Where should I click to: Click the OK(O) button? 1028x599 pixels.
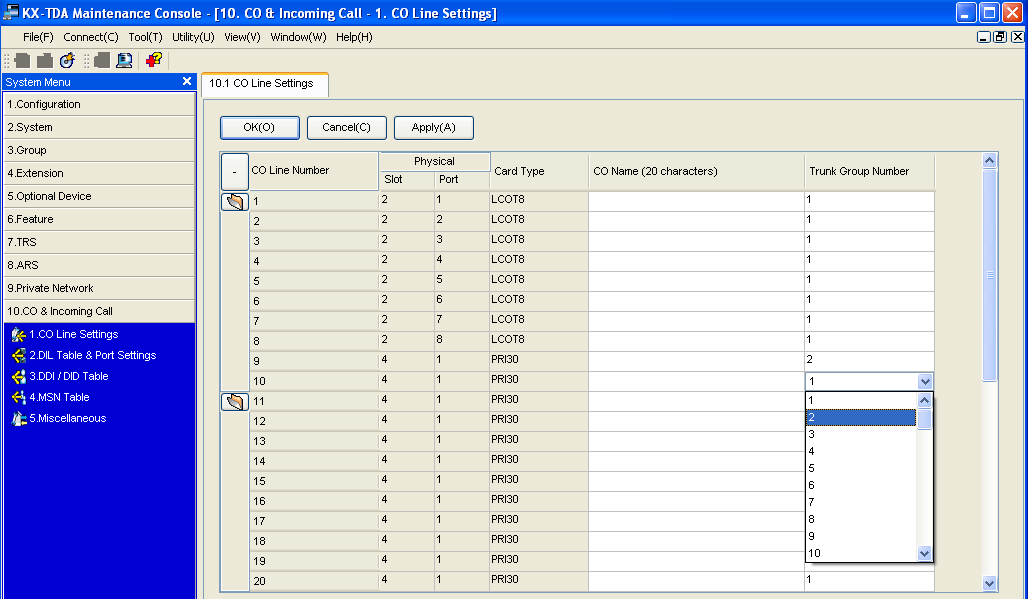pyautogui.click(x=260, y=128)
